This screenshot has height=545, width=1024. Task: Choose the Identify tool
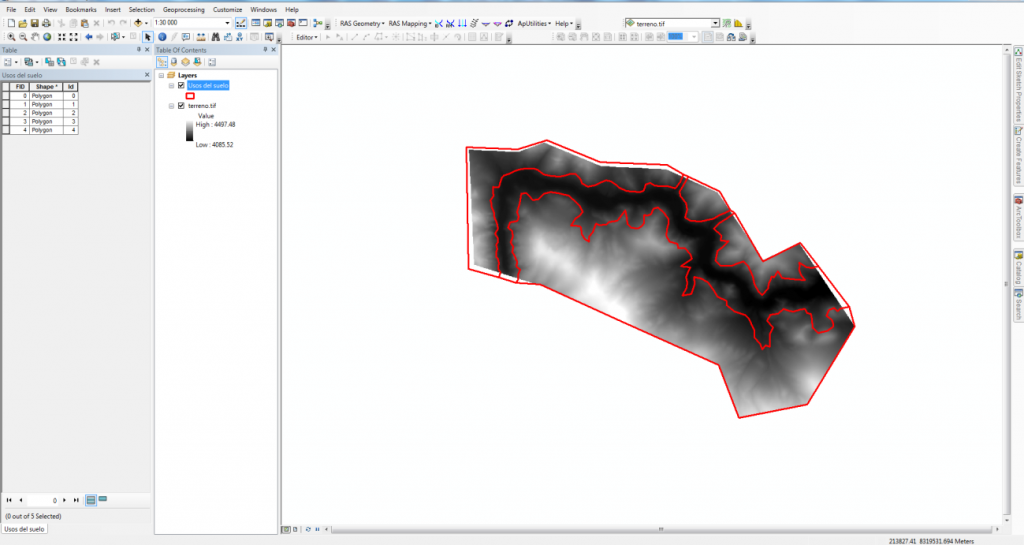click(161, 37)
